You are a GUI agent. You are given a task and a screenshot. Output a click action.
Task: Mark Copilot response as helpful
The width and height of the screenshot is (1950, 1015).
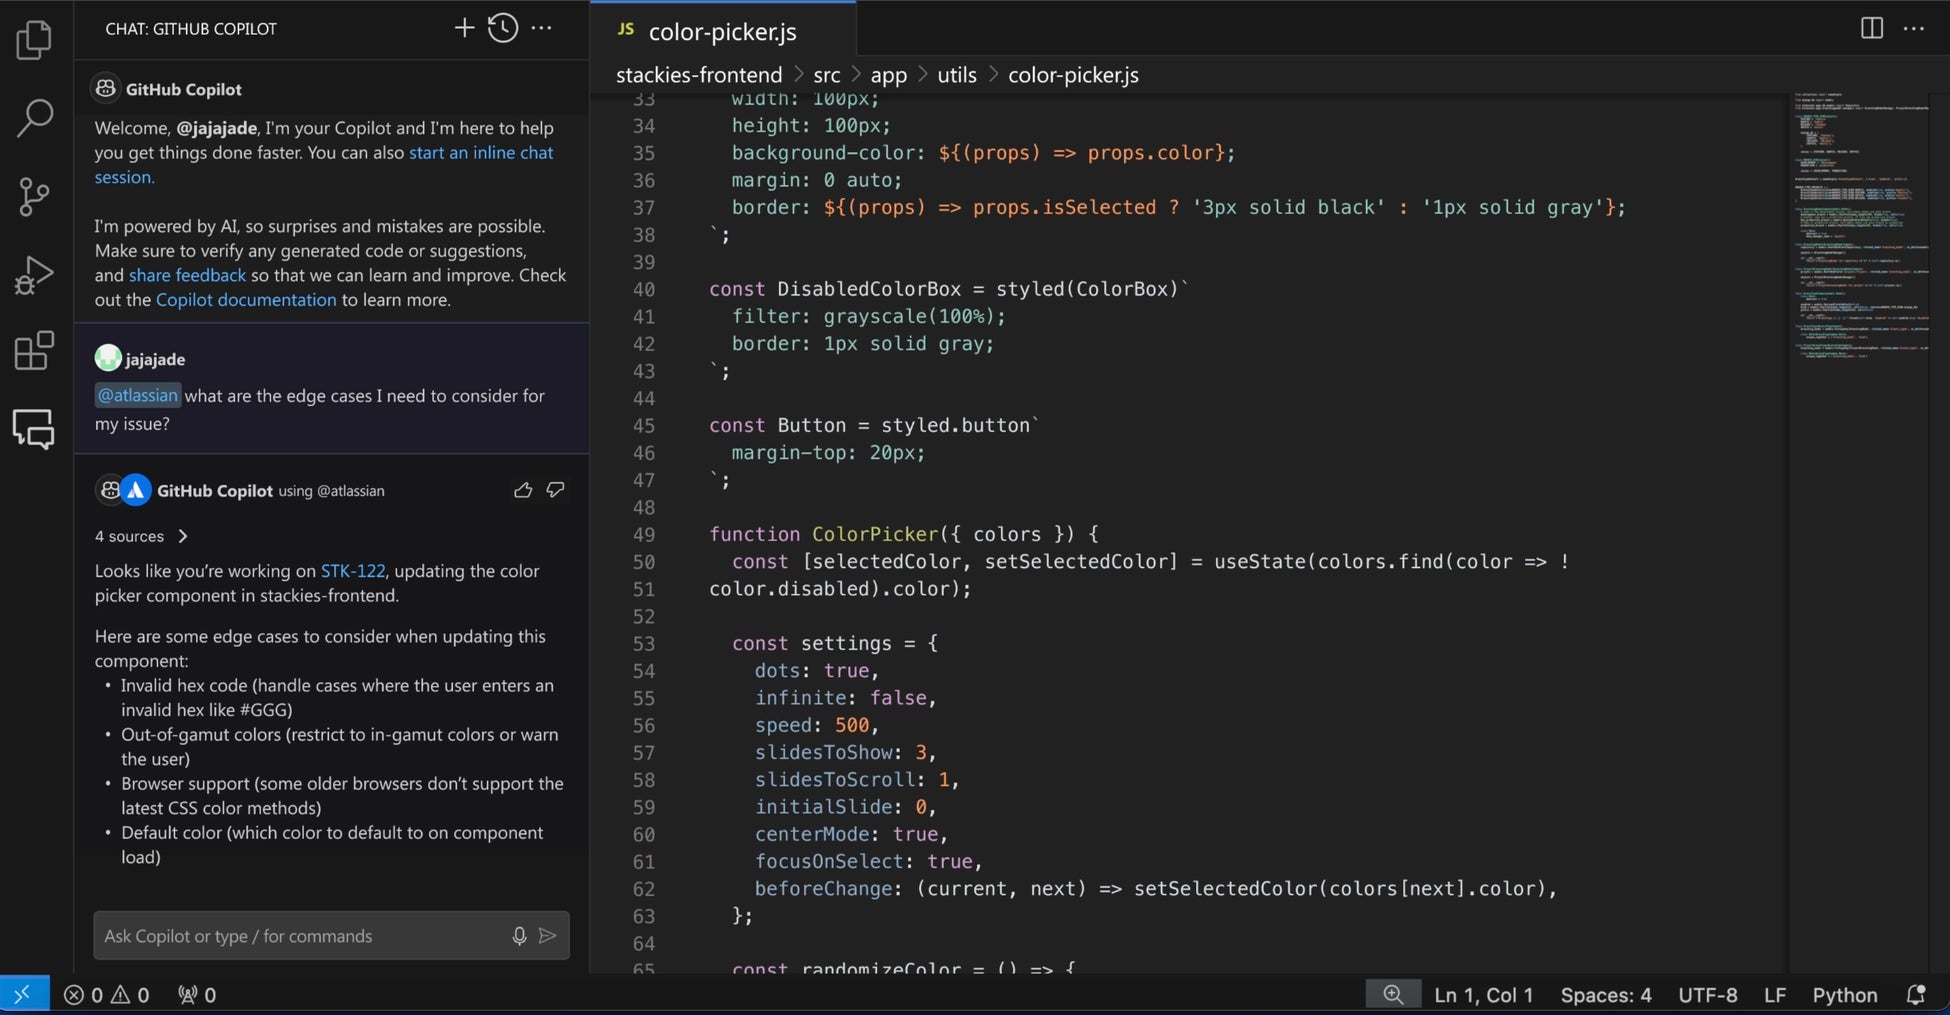(523, 490)
